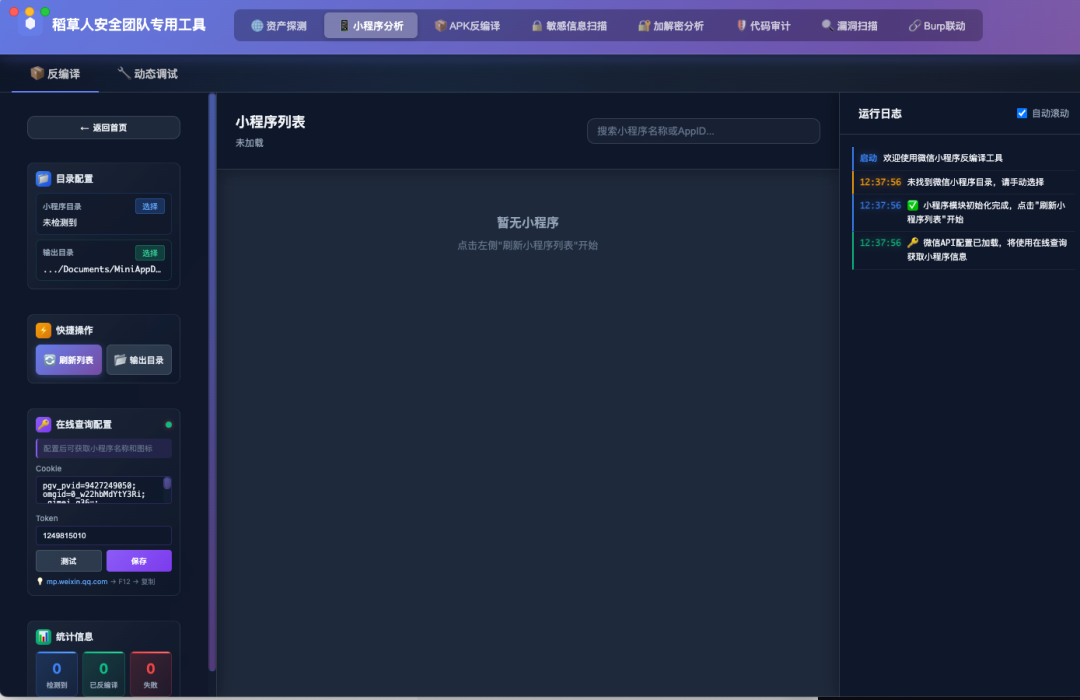
Task: Click the 测试 button
Action: tap(69, 561)
